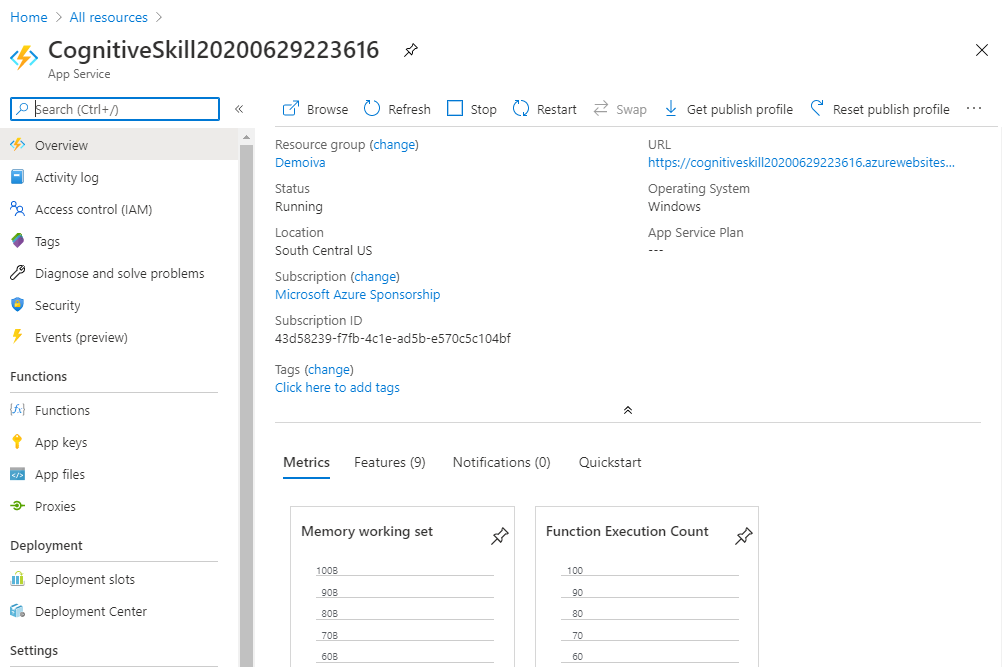Refresh the app service overview
Viewport: 1002px width, 667px height.
pos(397,109)
